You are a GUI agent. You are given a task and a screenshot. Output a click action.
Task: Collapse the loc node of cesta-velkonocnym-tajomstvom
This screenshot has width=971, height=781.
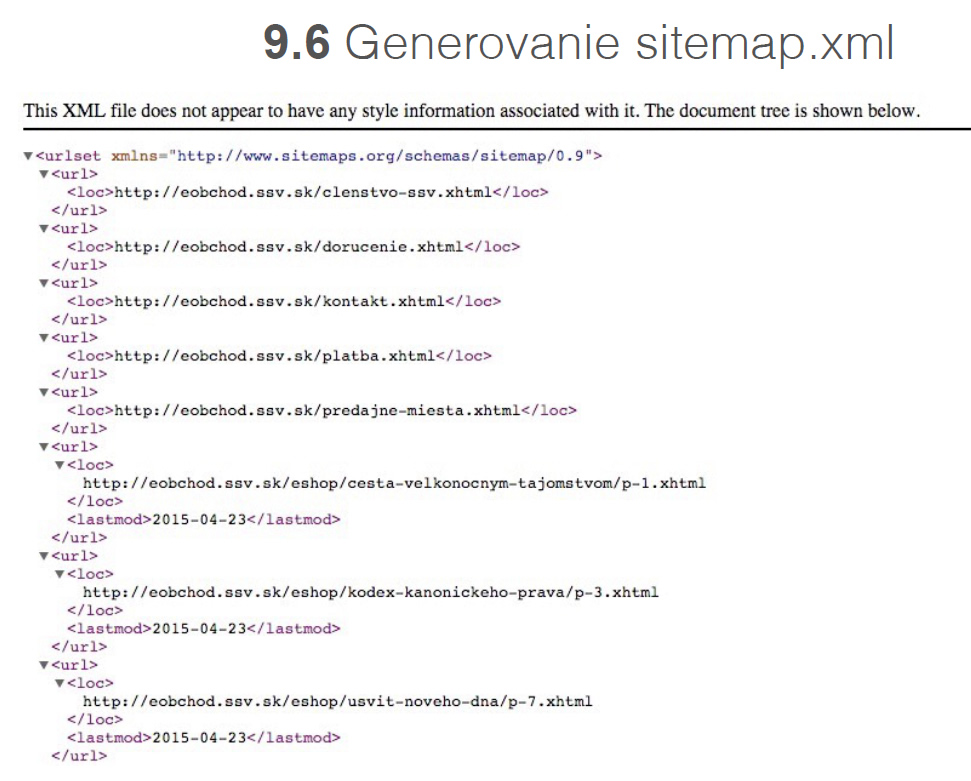point(60,465)
